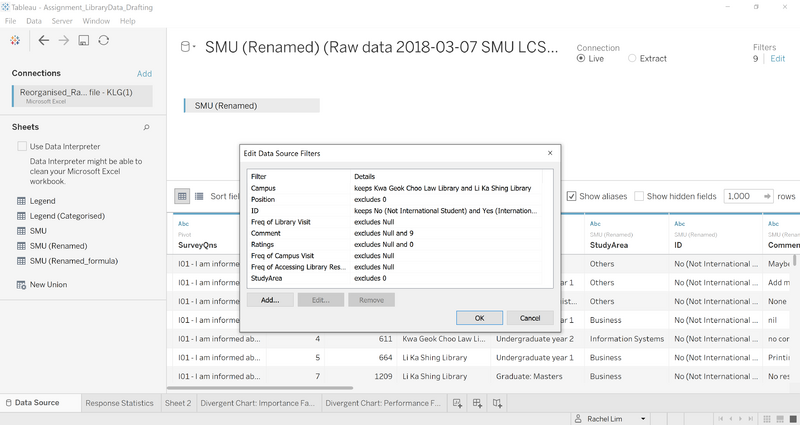The width and height of the screenshot is (800, 425).
Task: Uncheck the Show aliases checkbox
Action: 571,196
